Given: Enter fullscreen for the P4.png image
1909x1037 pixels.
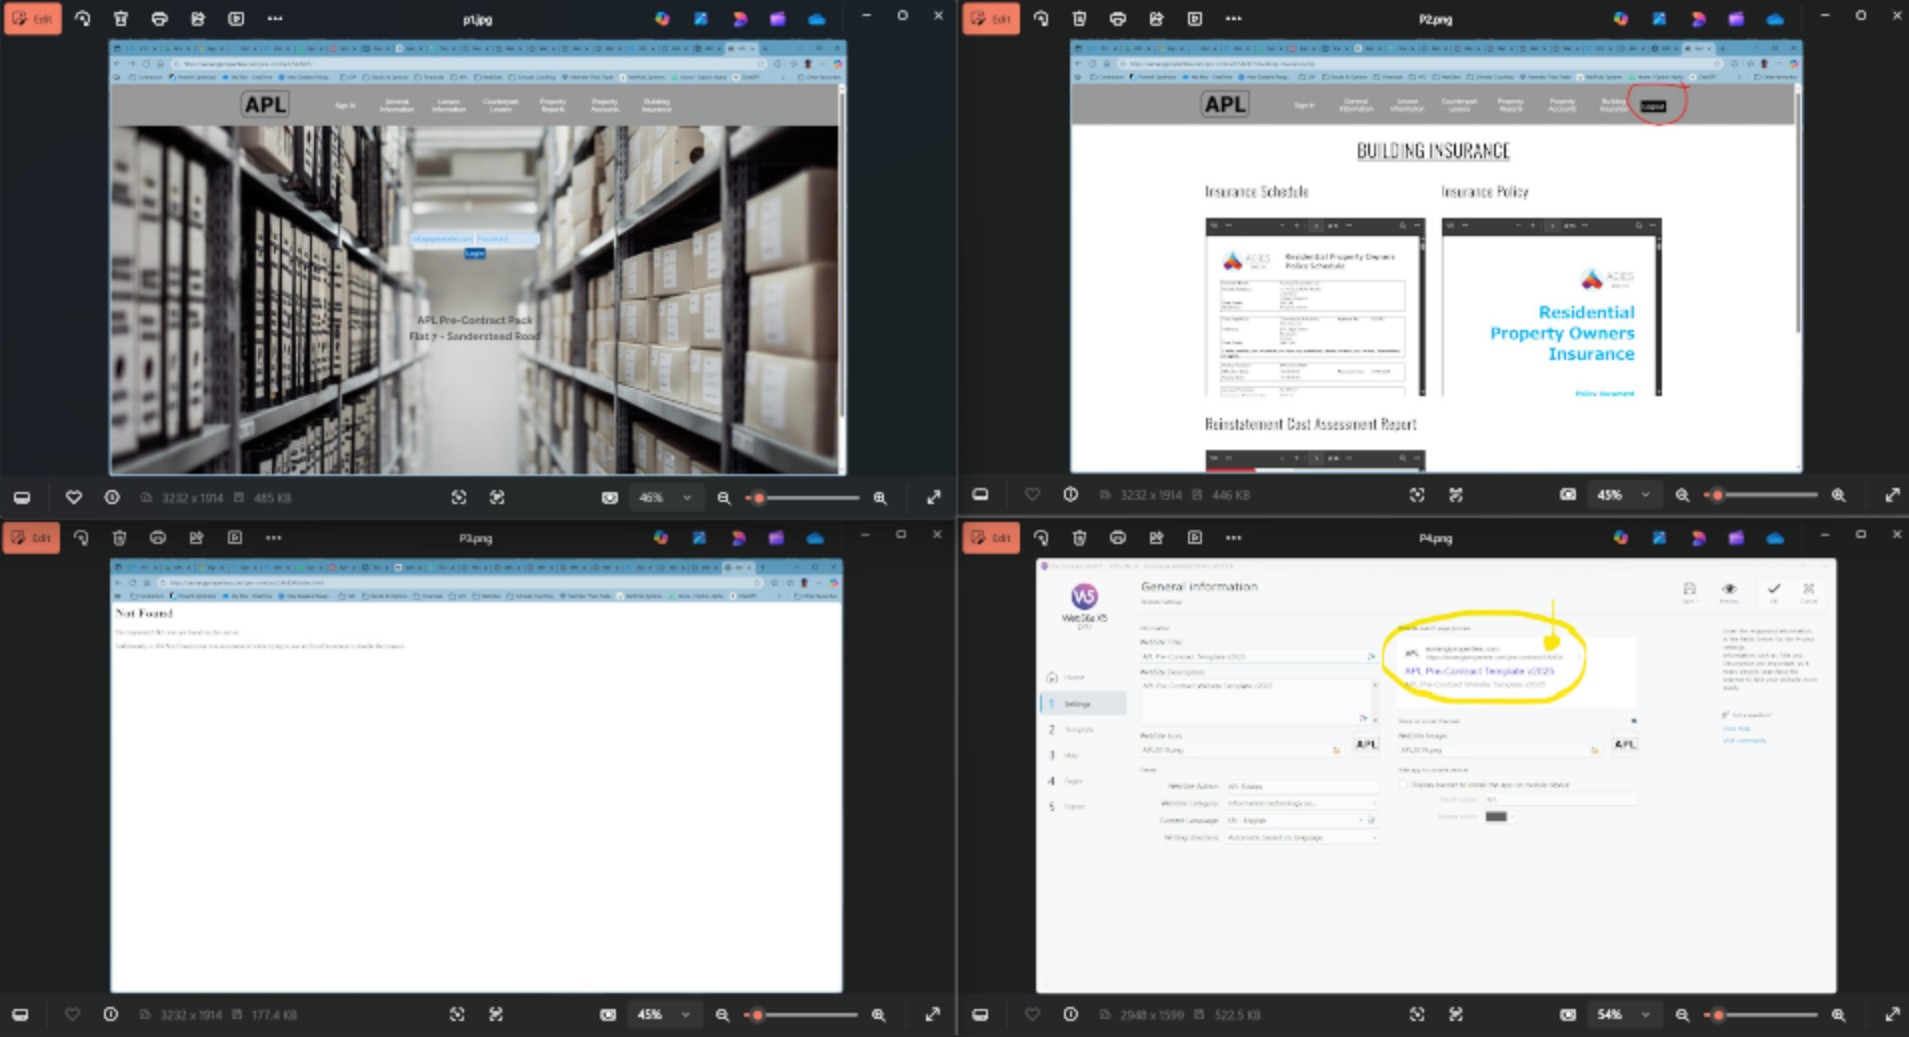Looking at the screenshot, I should (x=1892, y=1015).
